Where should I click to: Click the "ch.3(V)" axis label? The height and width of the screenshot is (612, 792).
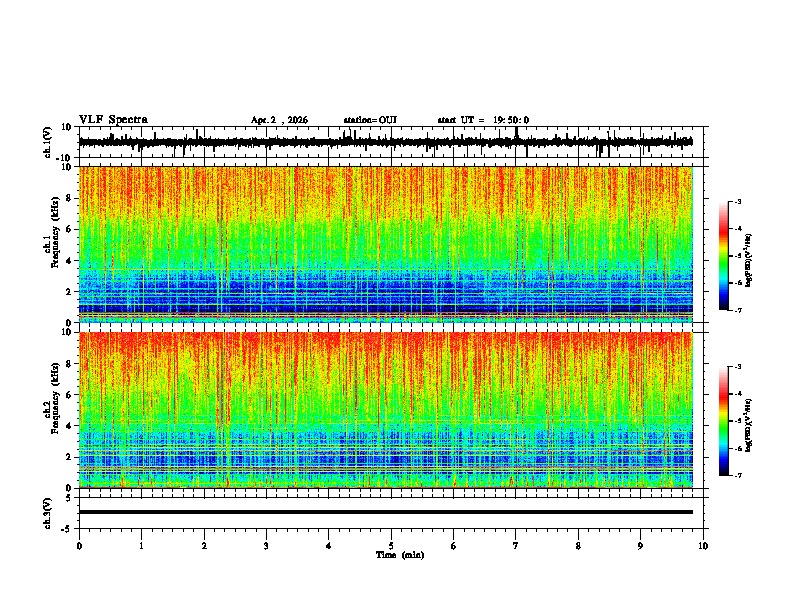(48, 513)
